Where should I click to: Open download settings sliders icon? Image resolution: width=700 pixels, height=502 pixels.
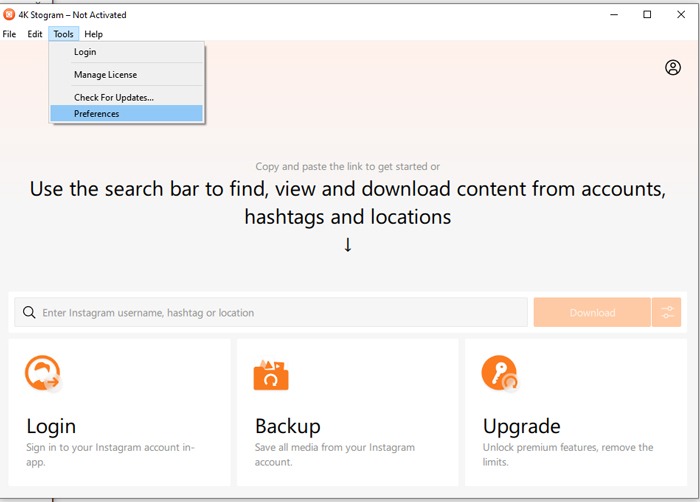(x=666, y=313)
